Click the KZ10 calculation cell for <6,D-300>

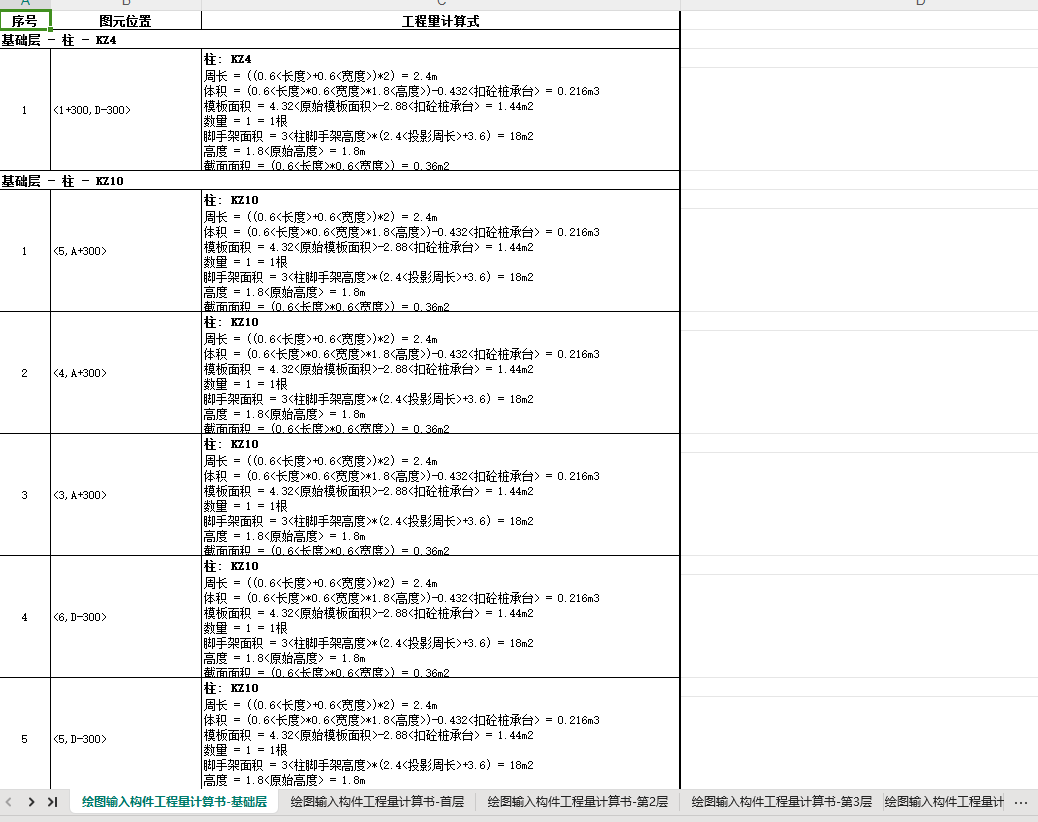441,617
